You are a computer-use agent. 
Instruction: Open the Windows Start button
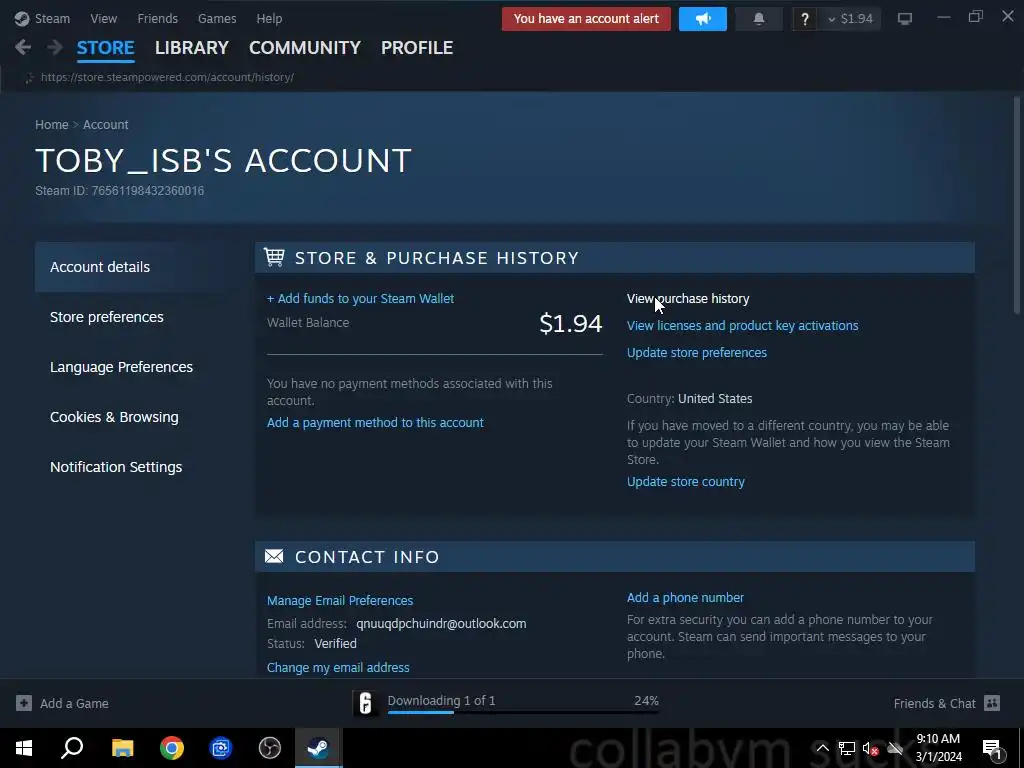point(24,748)
